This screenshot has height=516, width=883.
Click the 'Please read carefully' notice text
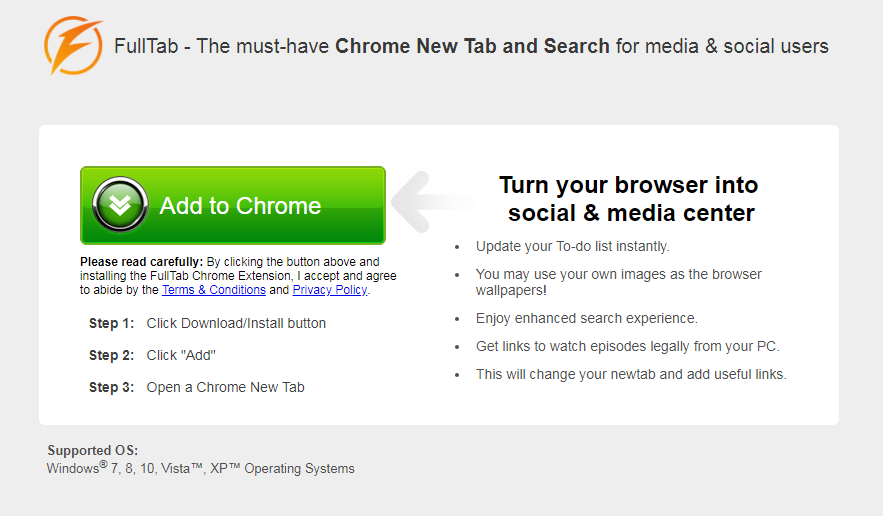pos(238,276)
